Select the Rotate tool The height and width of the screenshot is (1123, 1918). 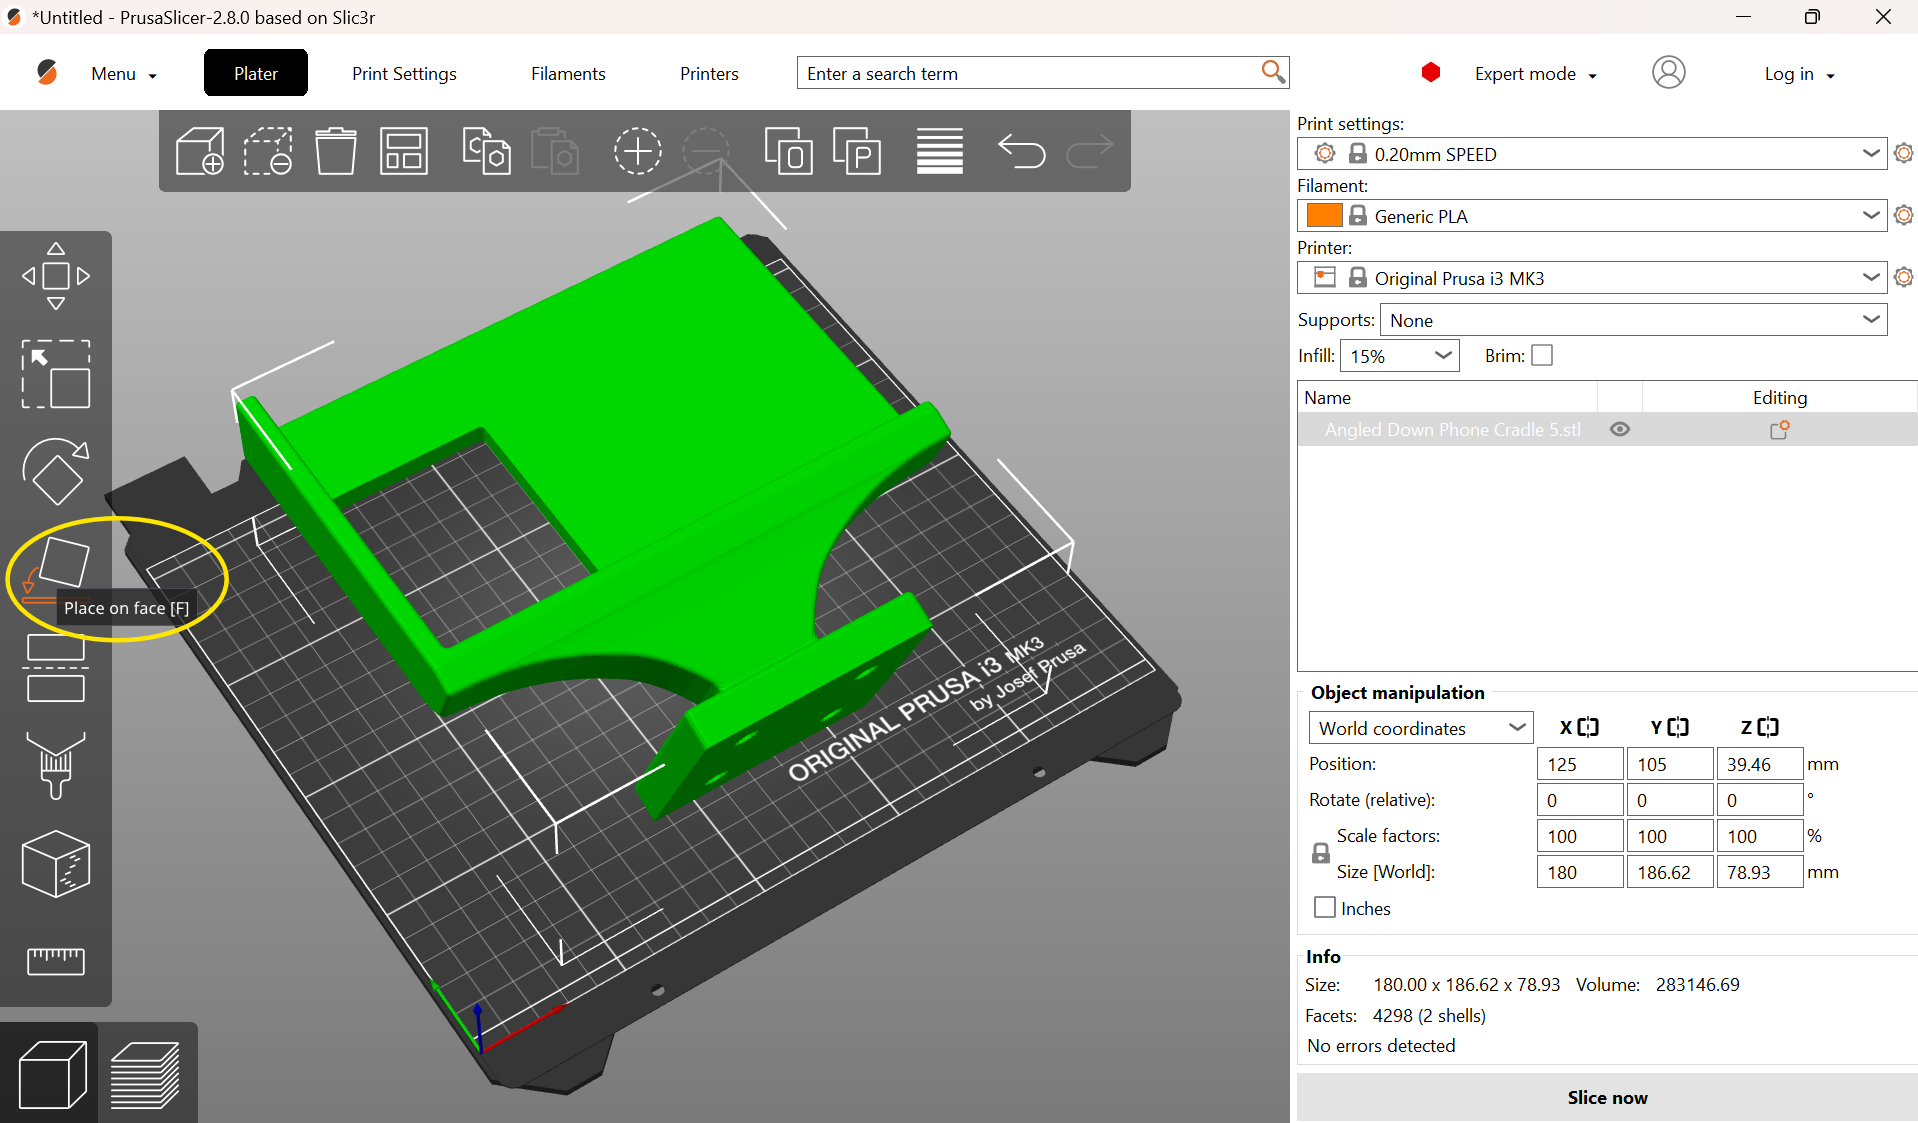[56, 471]
